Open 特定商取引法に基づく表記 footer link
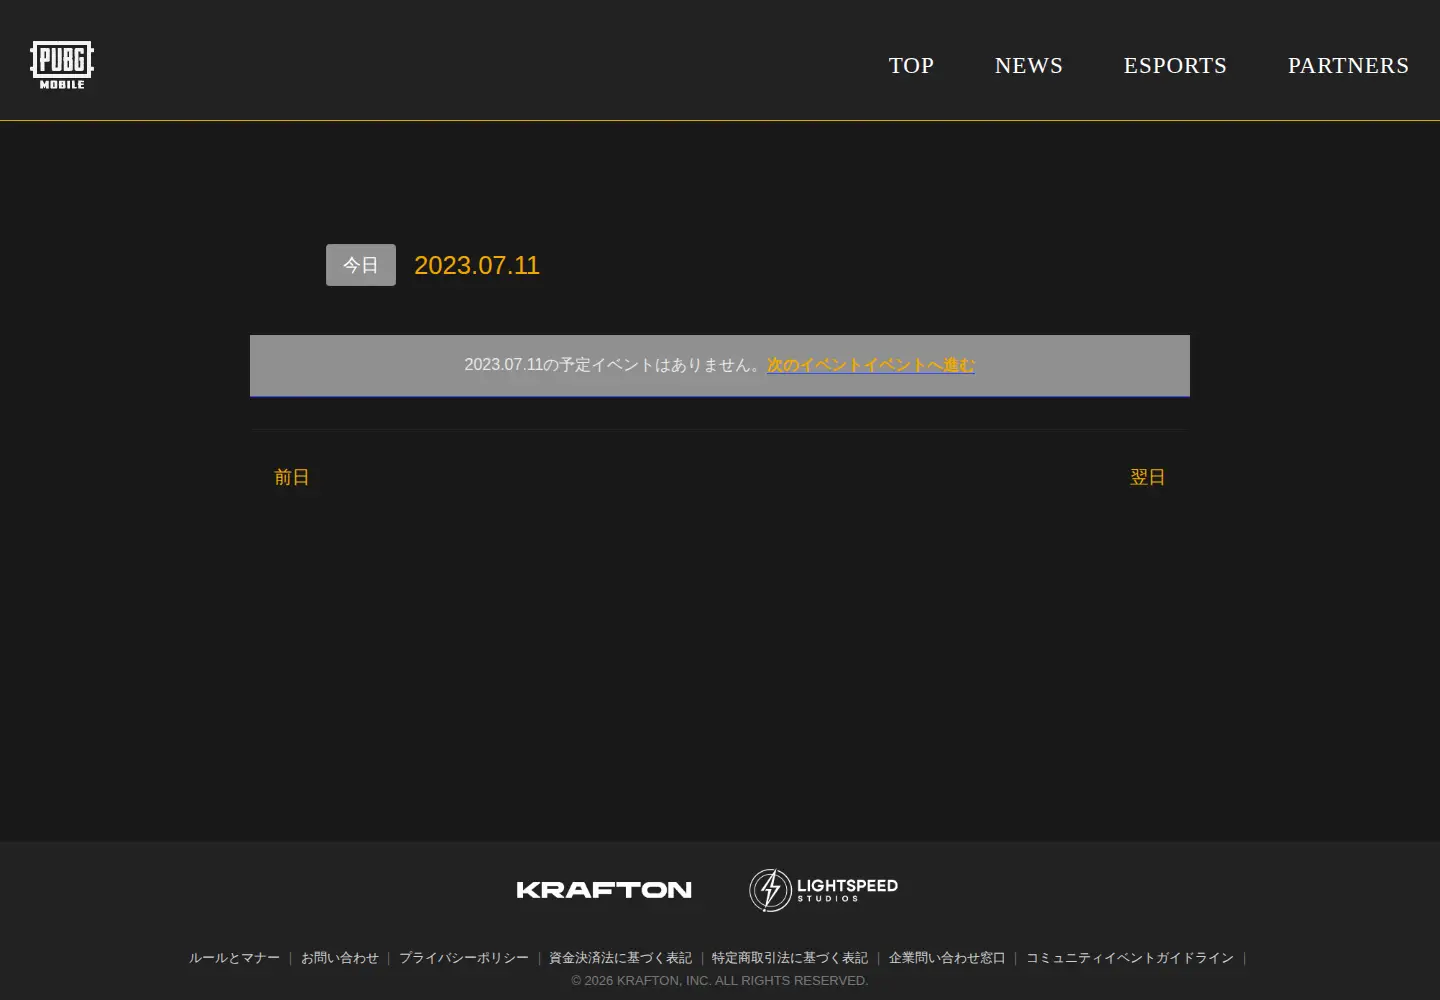 [790, 958]
